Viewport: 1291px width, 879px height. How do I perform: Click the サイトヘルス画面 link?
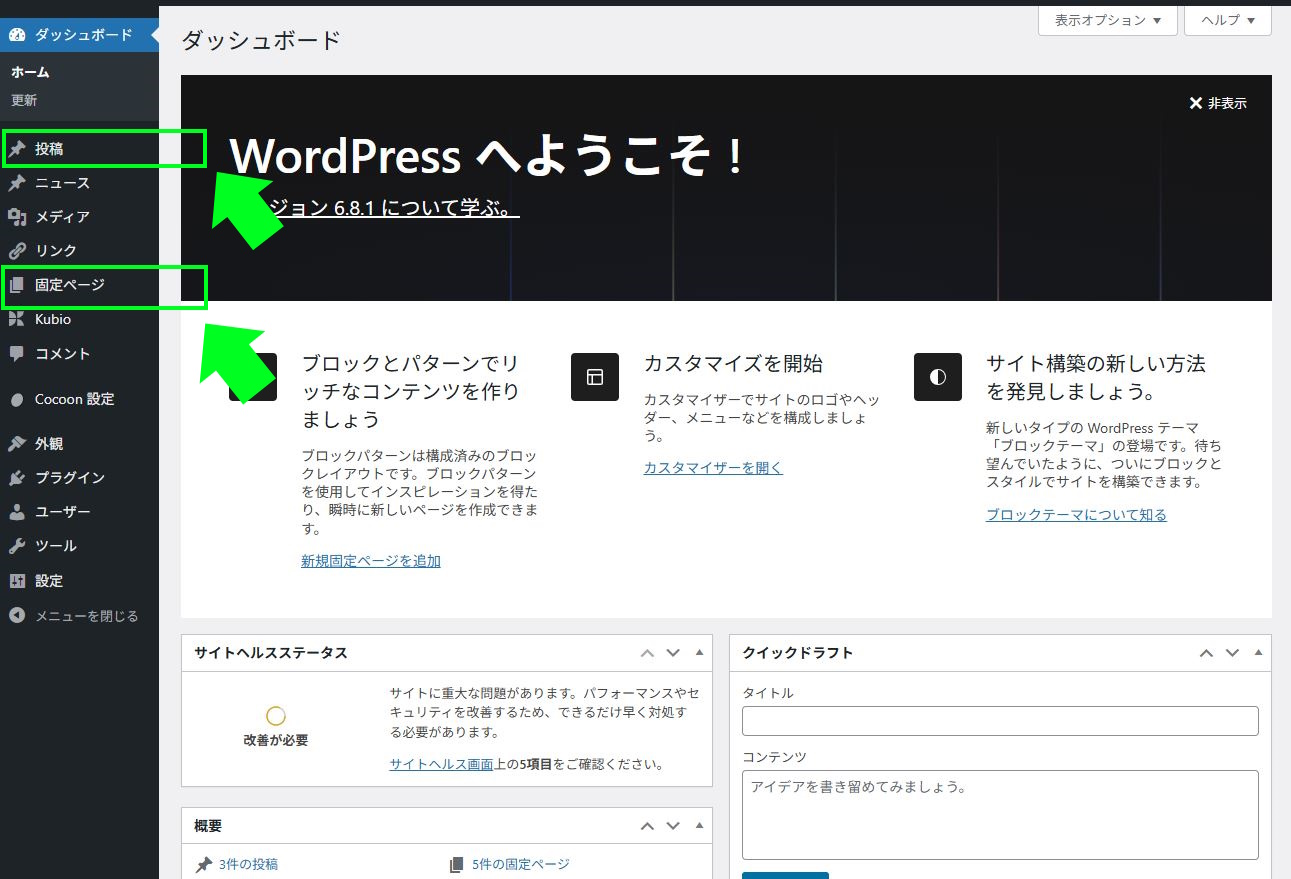[441, 764]
